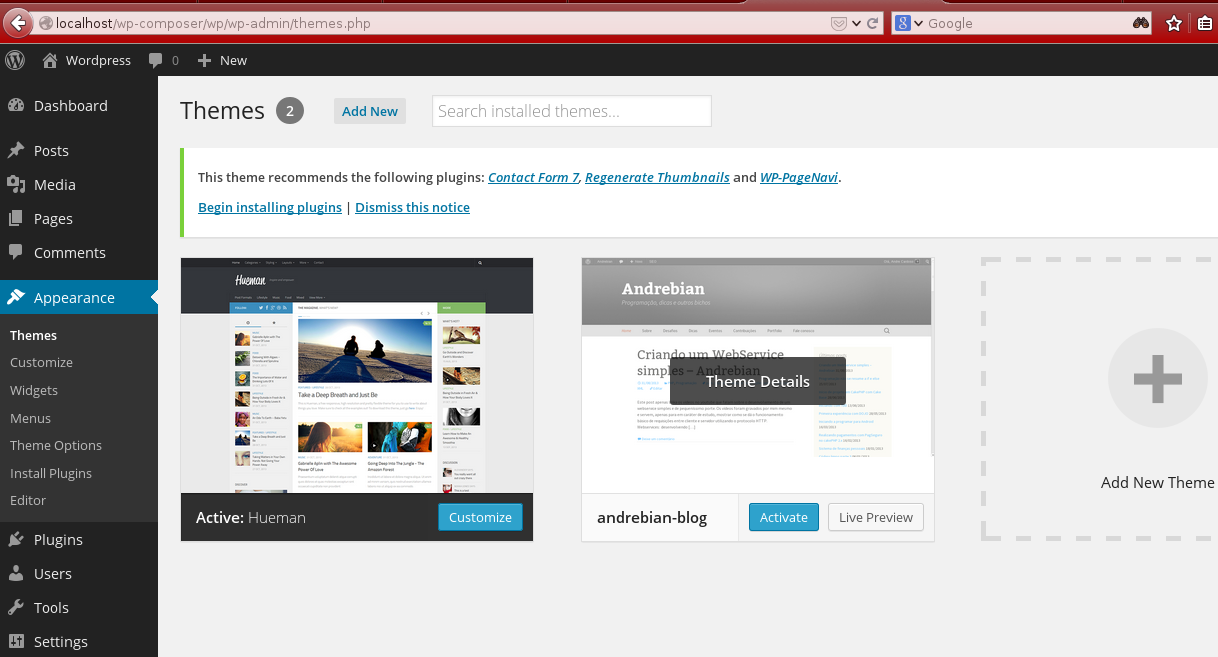Click Live Preview for andrebian-blog

[876, 517]
